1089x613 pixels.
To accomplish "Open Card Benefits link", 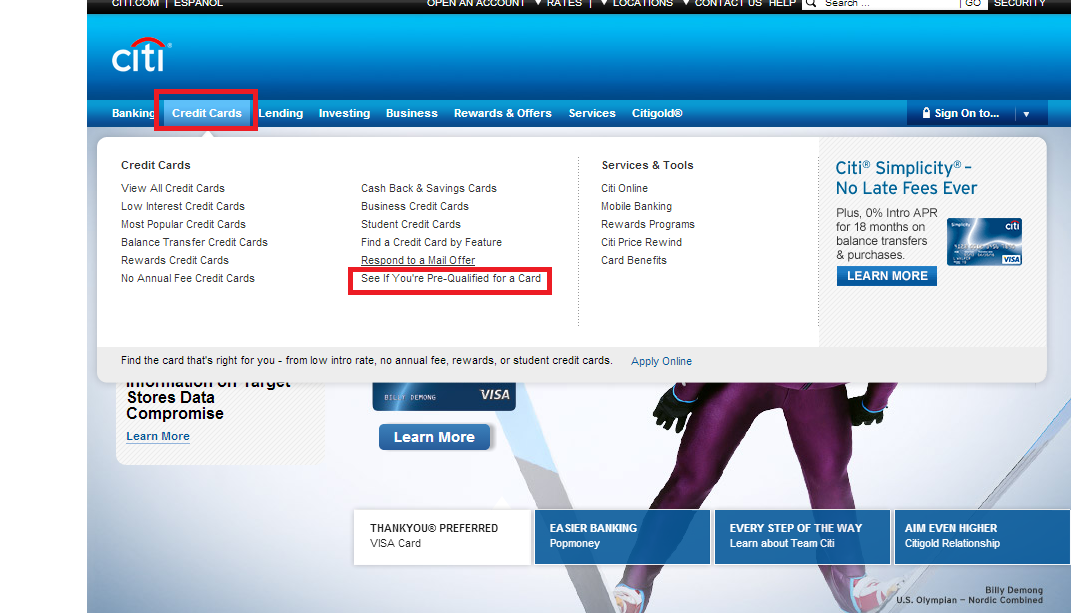I will 634,260.
